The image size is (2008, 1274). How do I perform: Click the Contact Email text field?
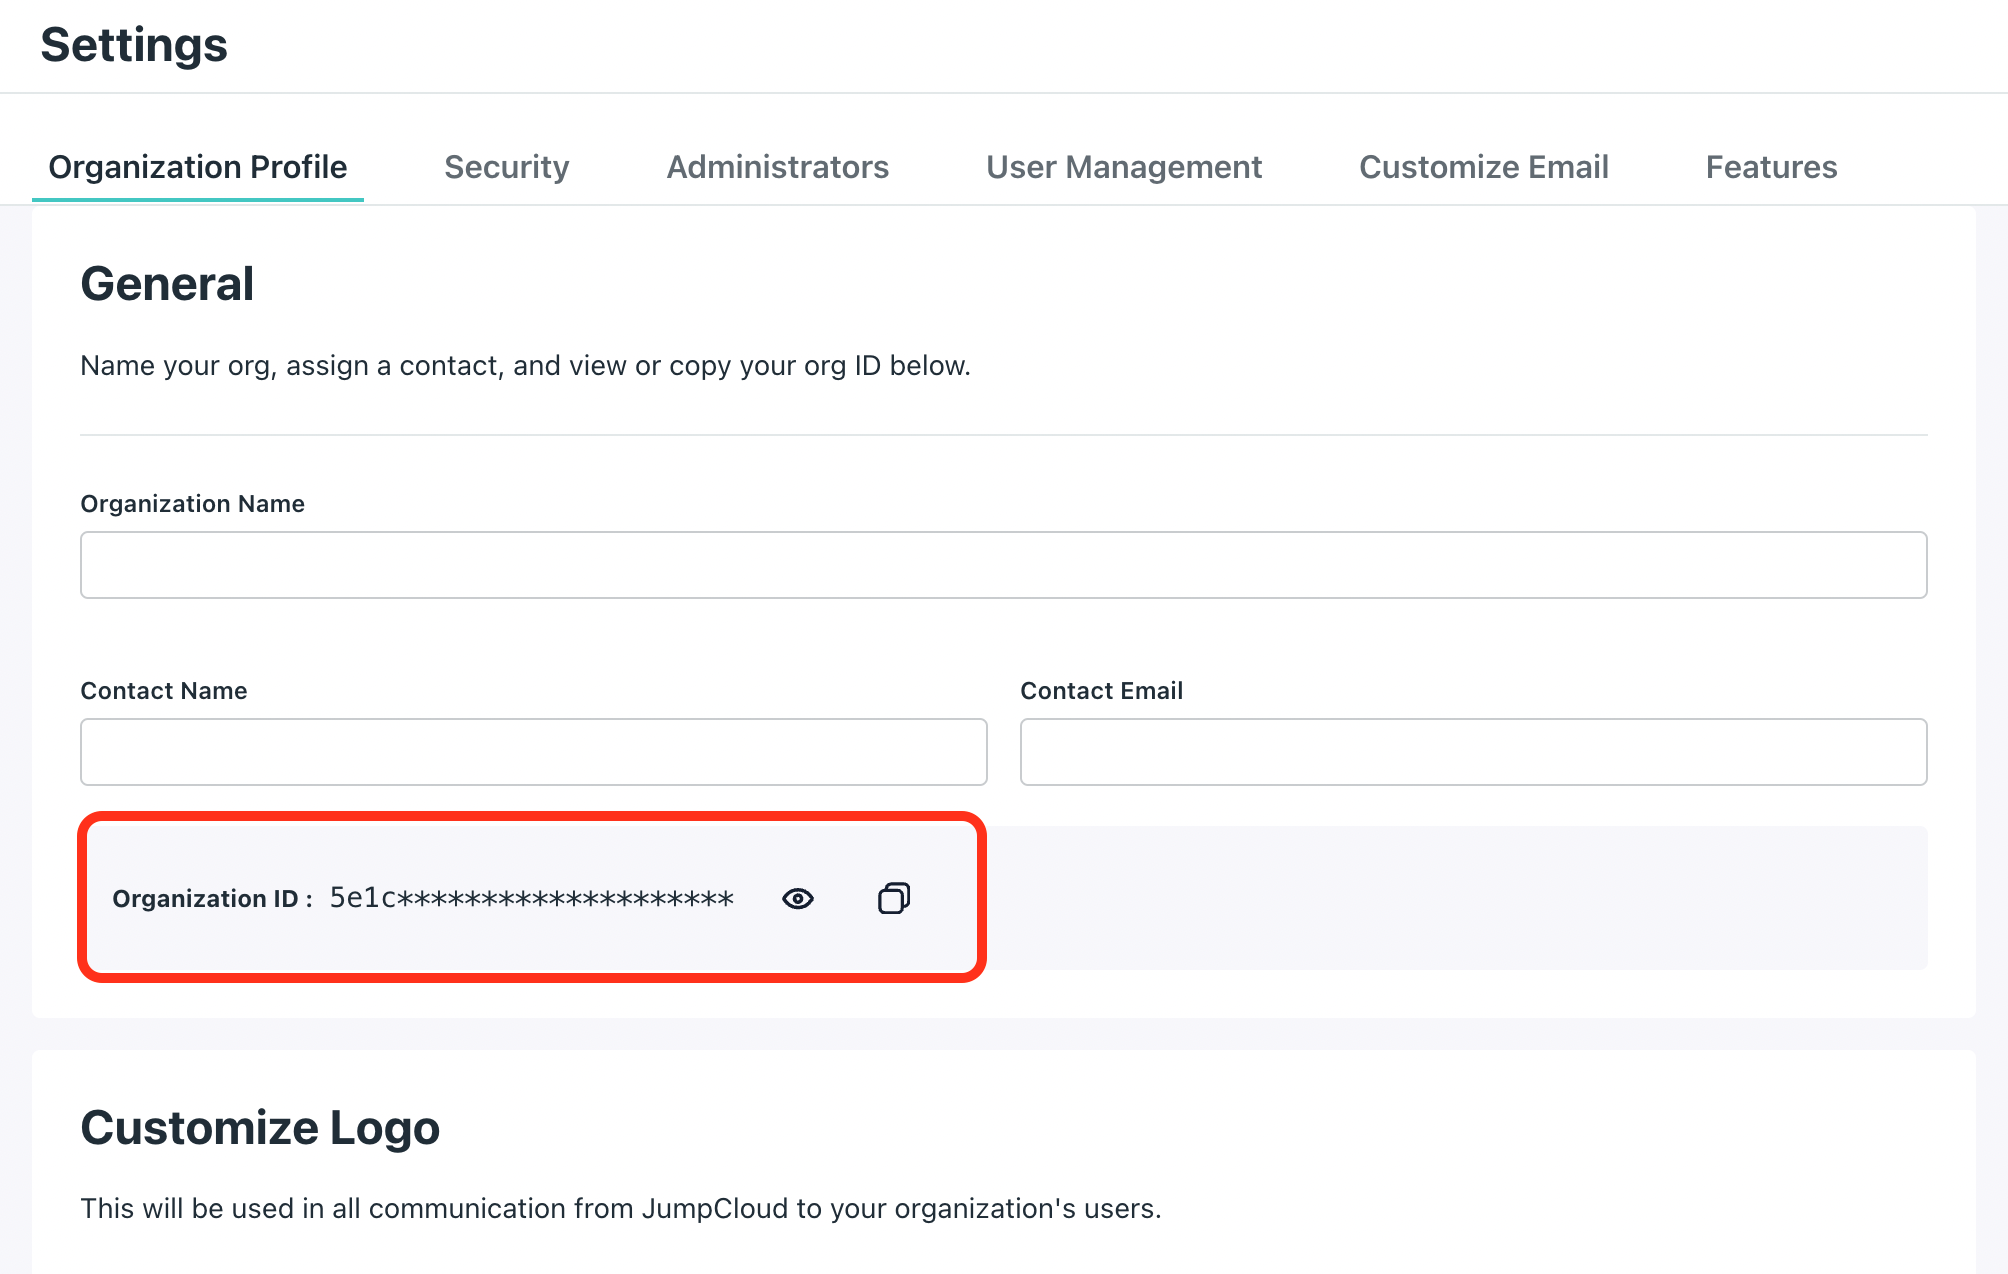tap(1473, 752)
